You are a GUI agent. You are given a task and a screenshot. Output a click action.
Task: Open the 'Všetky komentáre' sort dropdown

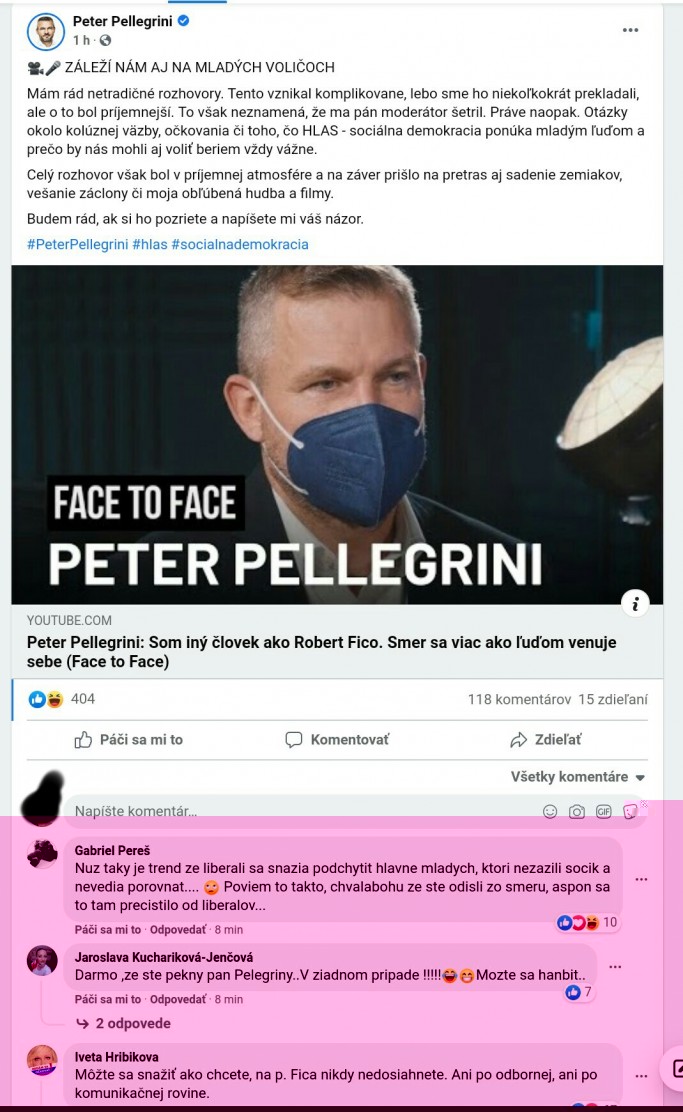[x=578, y=777]
